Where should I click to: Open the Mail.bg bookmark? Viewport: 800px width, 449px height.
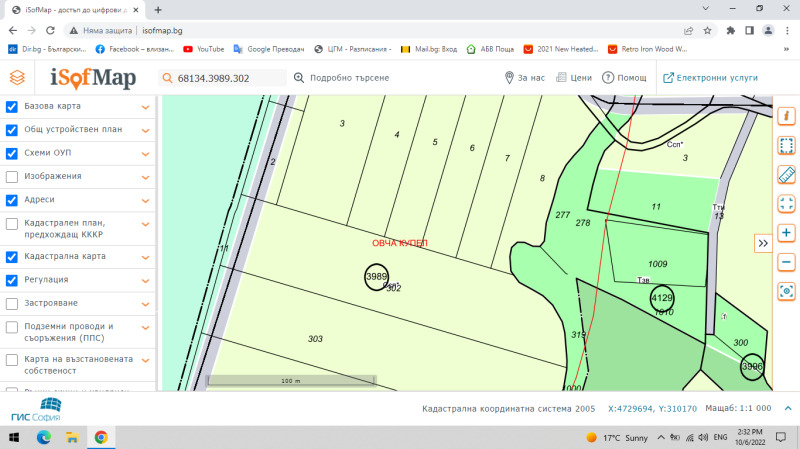coord(429,49)
